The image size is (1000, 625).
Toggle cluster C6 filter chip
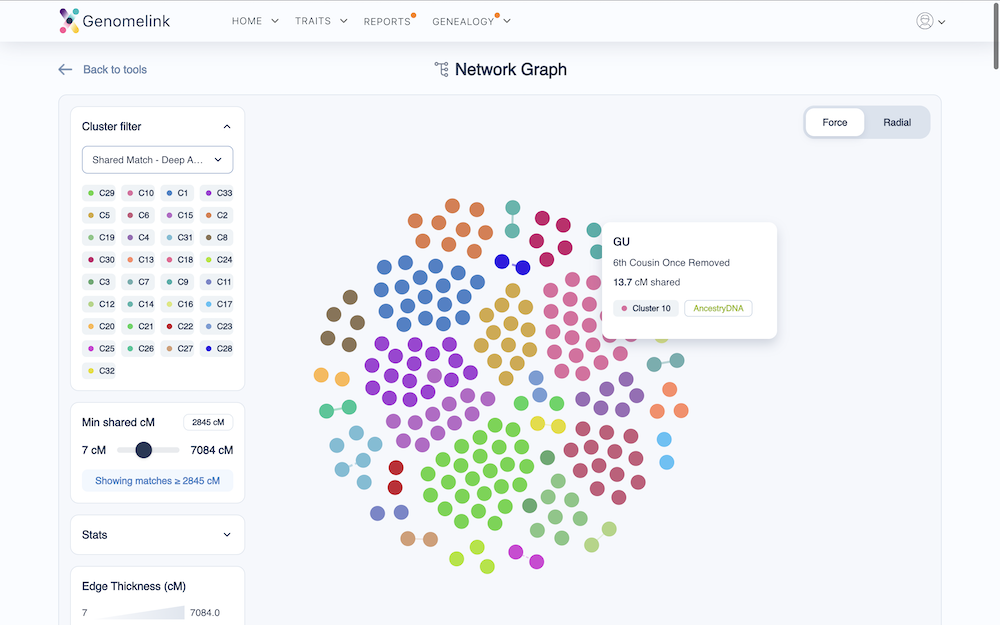pyautogui.click(x=138, y=216)
